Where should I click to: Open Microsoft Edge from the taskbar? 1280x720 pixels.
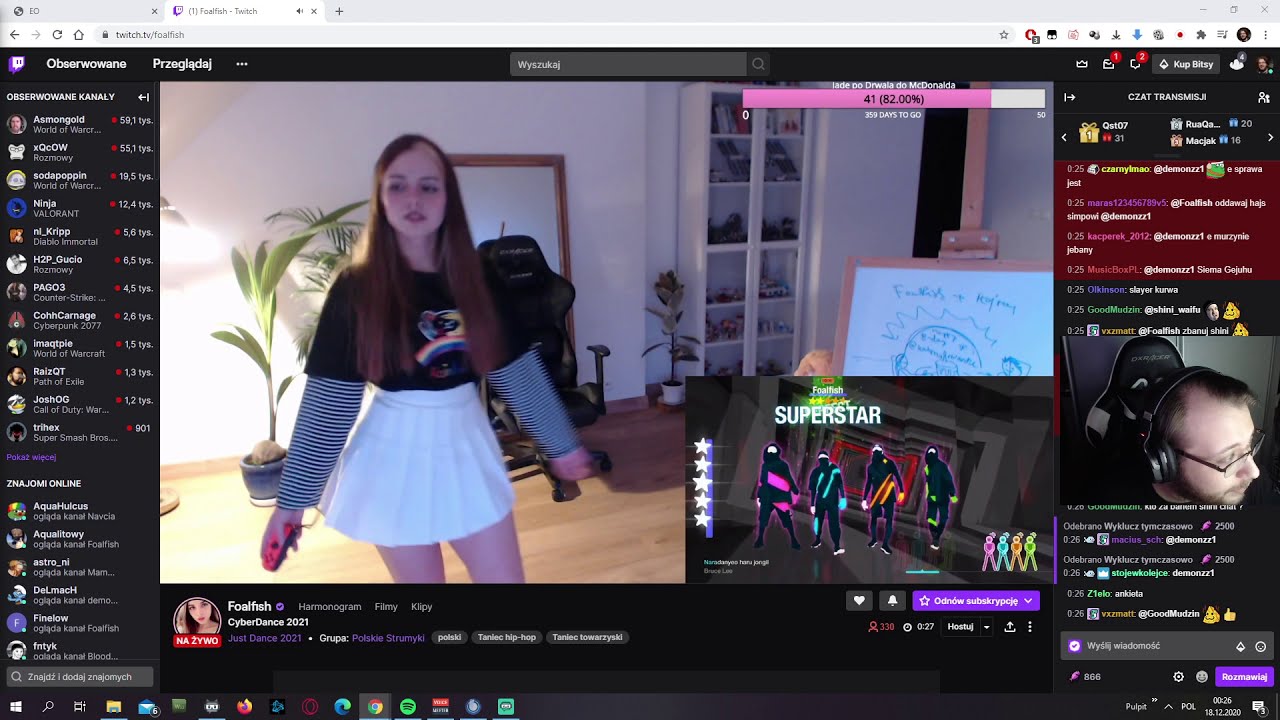[x=342, y=706]
